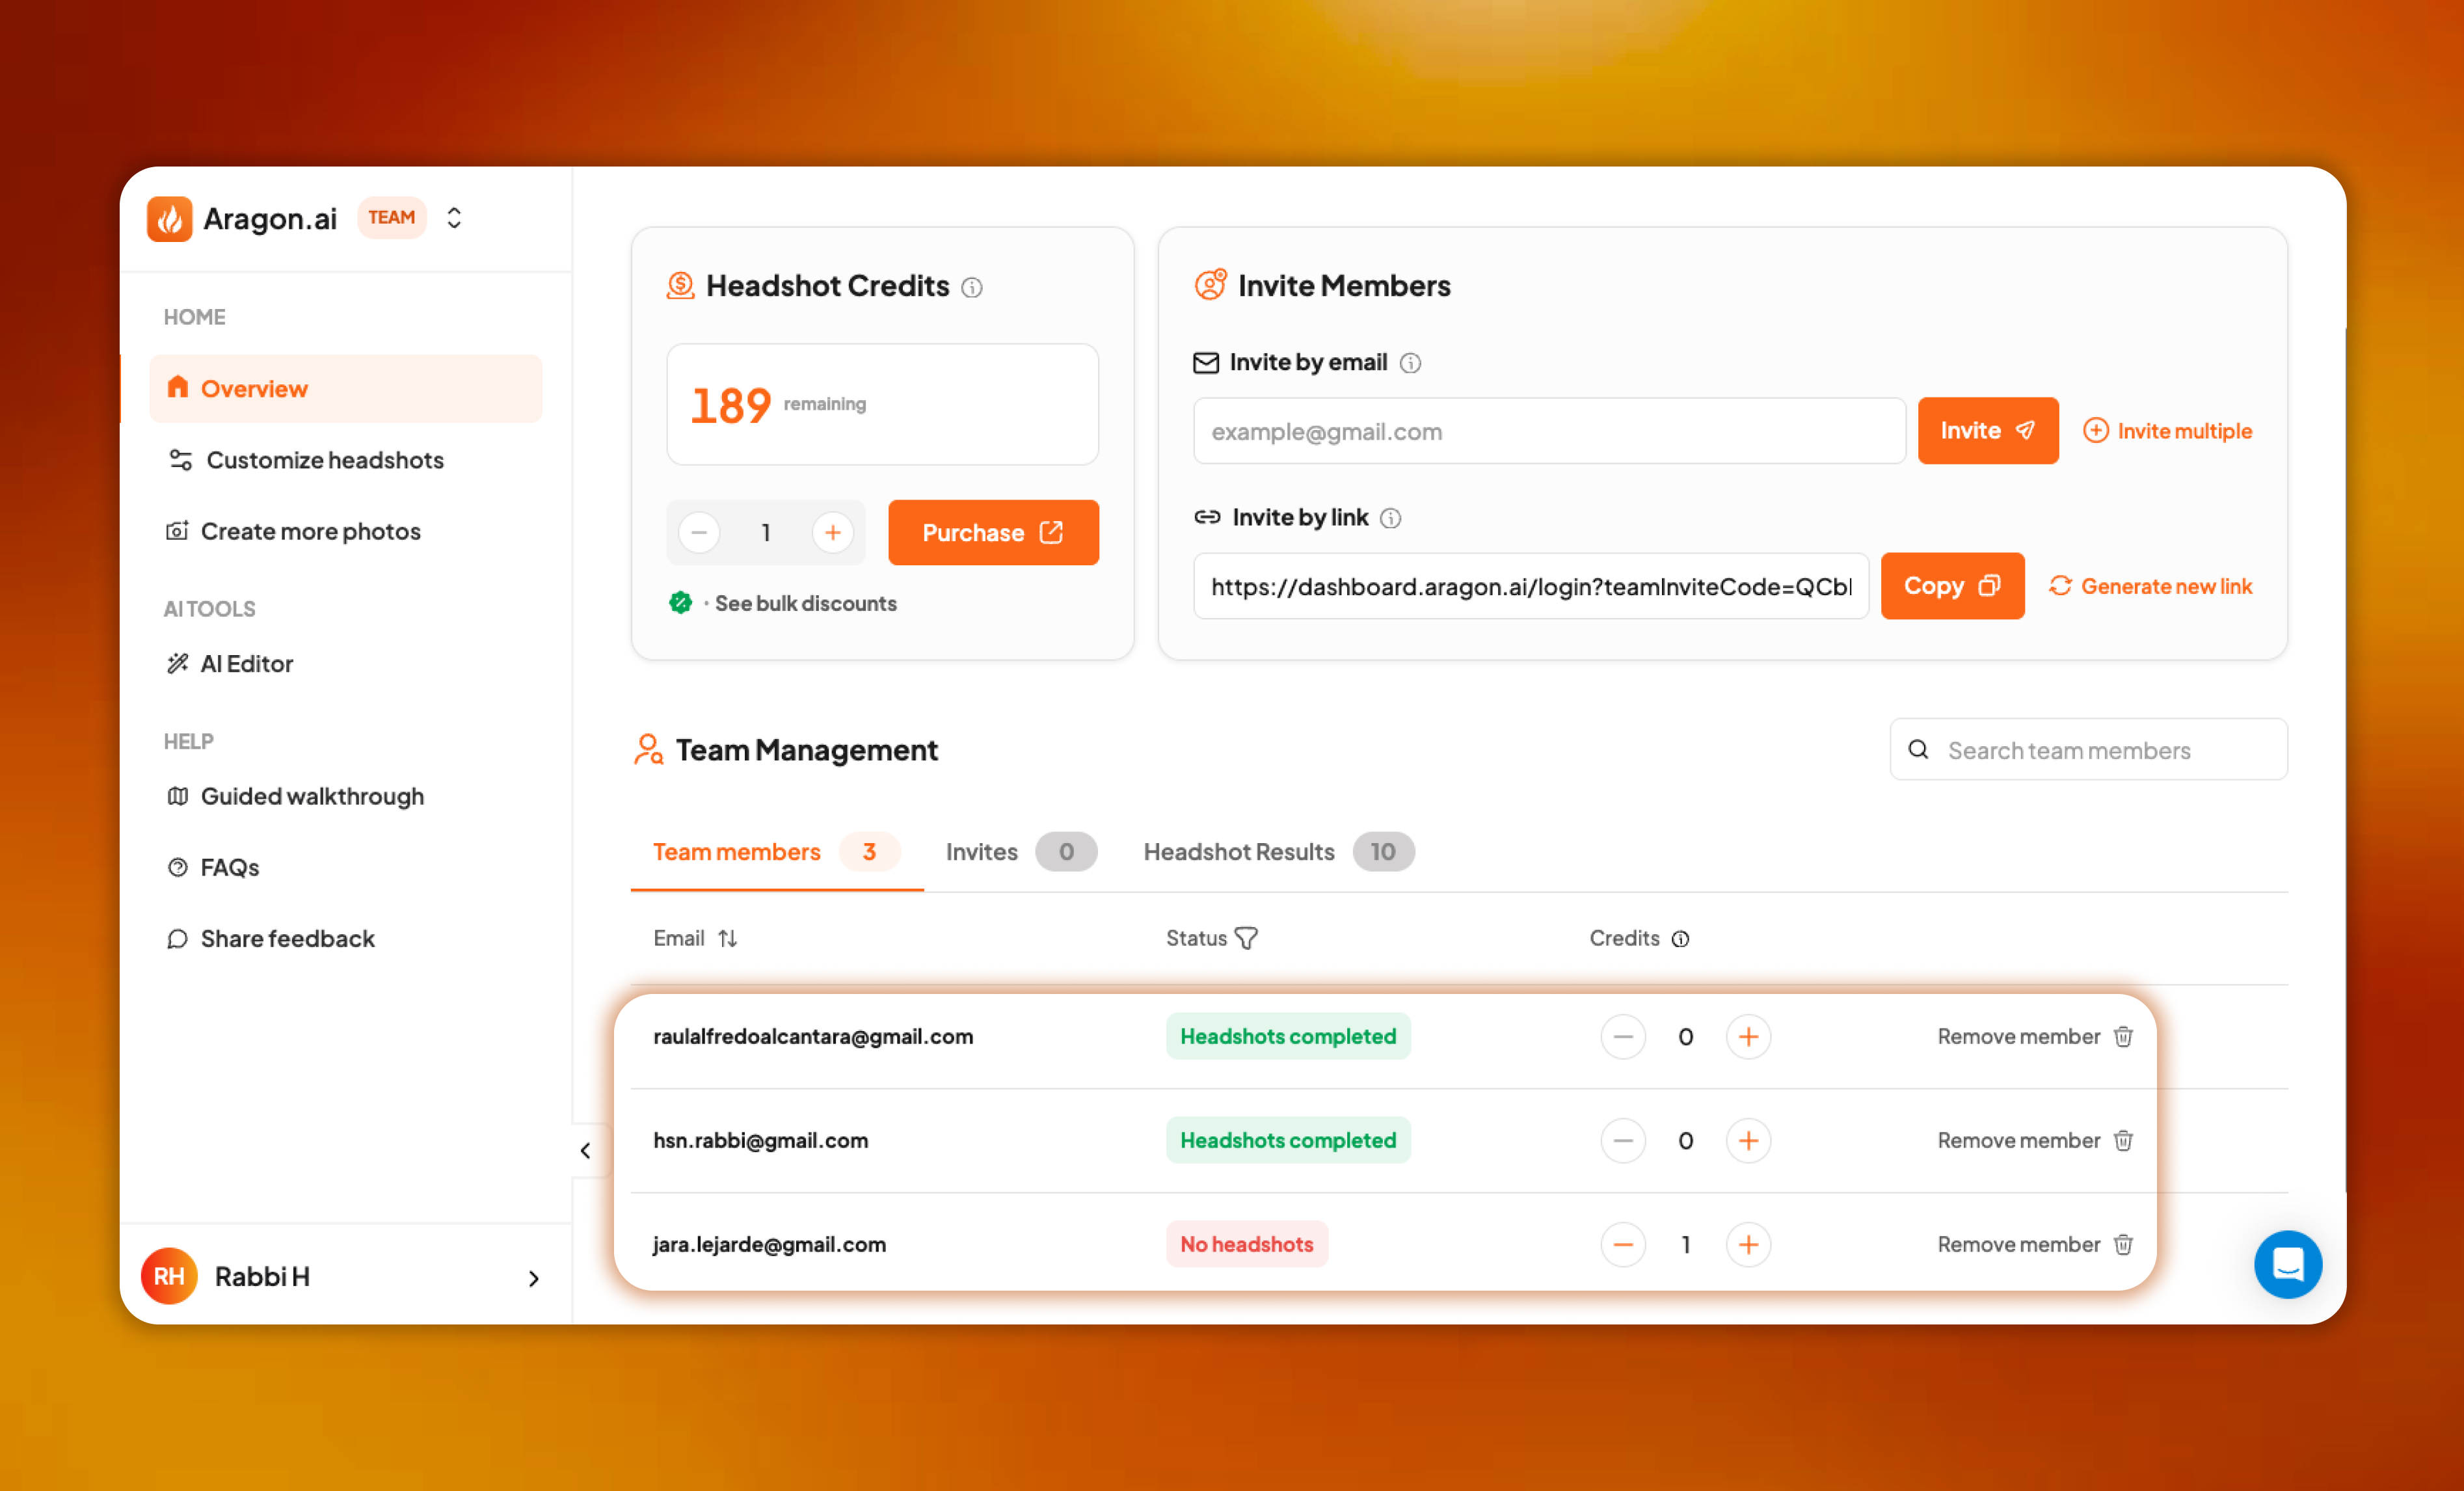Remove member jara.lejarde@gmail.com
The height and width of the screenshot is (1491, 2464).
[2035, 1245]
